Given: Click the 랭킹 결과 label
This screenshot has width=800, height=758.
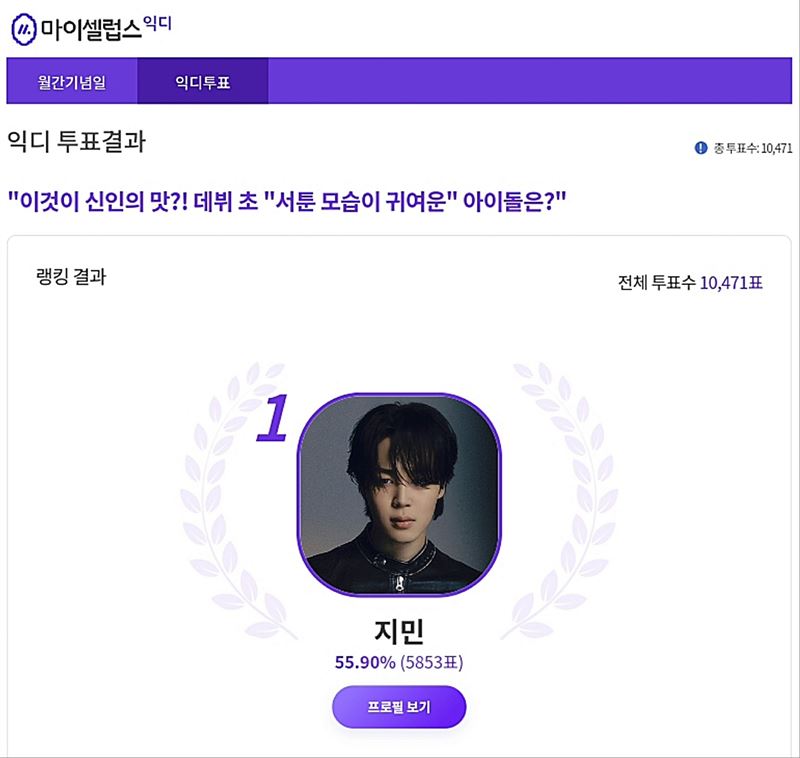Looking at the screenshot, I should pos(70,277).
